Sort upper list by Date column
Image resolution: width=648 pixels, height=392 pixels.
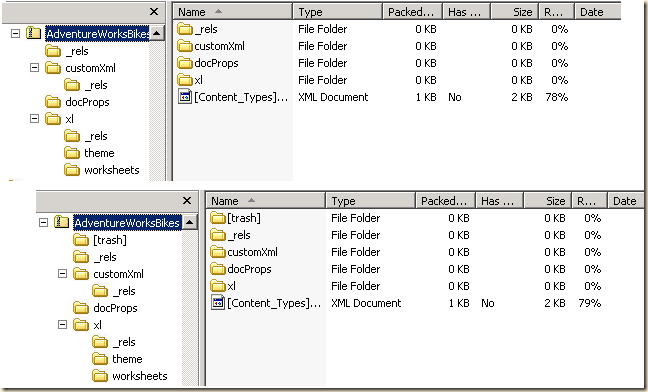coord(598,12)
